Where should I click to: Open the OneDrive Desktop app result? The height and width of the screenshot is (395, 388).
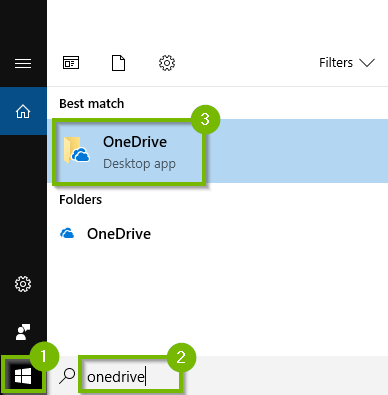[x=218, y=151]
